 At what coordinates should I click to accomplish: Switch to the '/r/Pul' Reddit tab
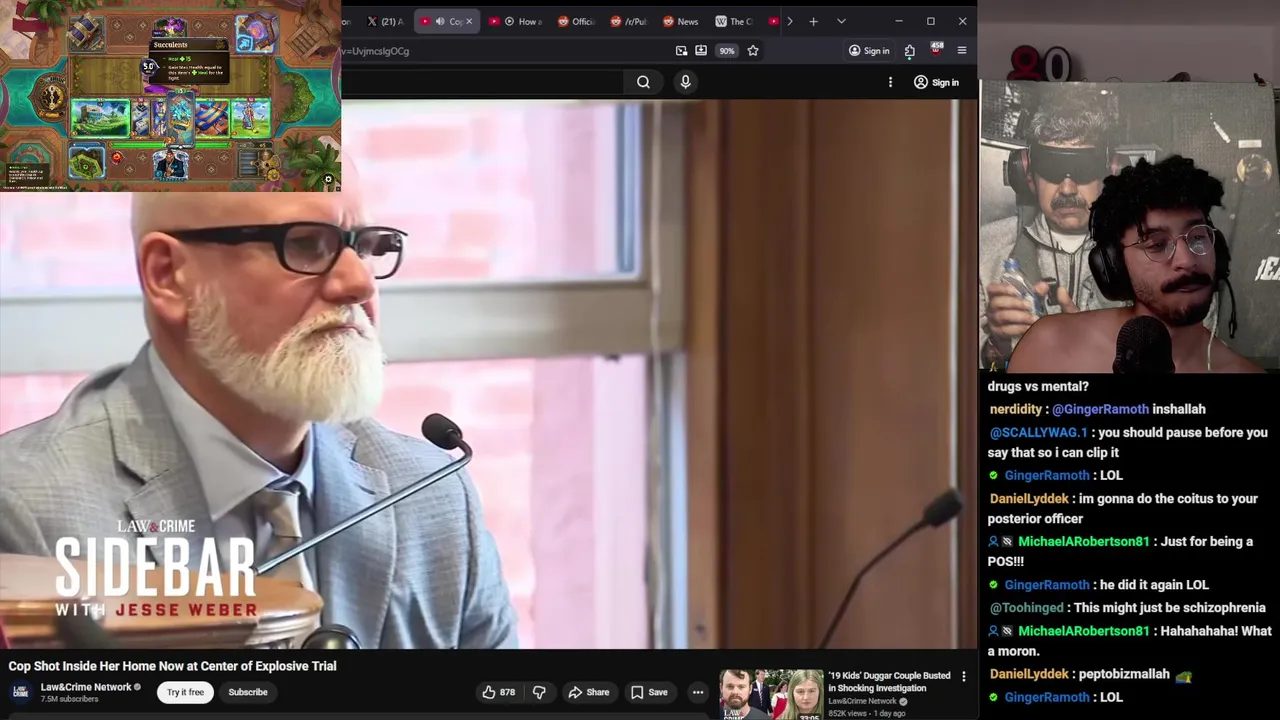click(x=629, y=21)
